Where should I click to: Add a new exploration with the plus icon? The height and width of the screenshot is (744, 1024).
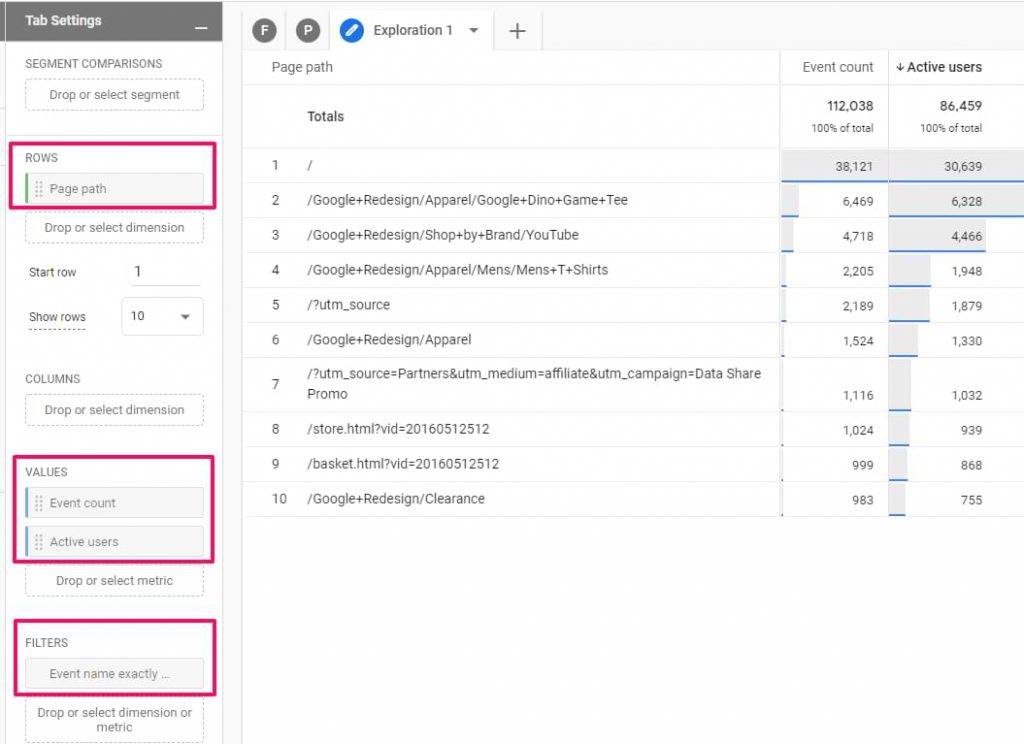(x=517, y=31)
